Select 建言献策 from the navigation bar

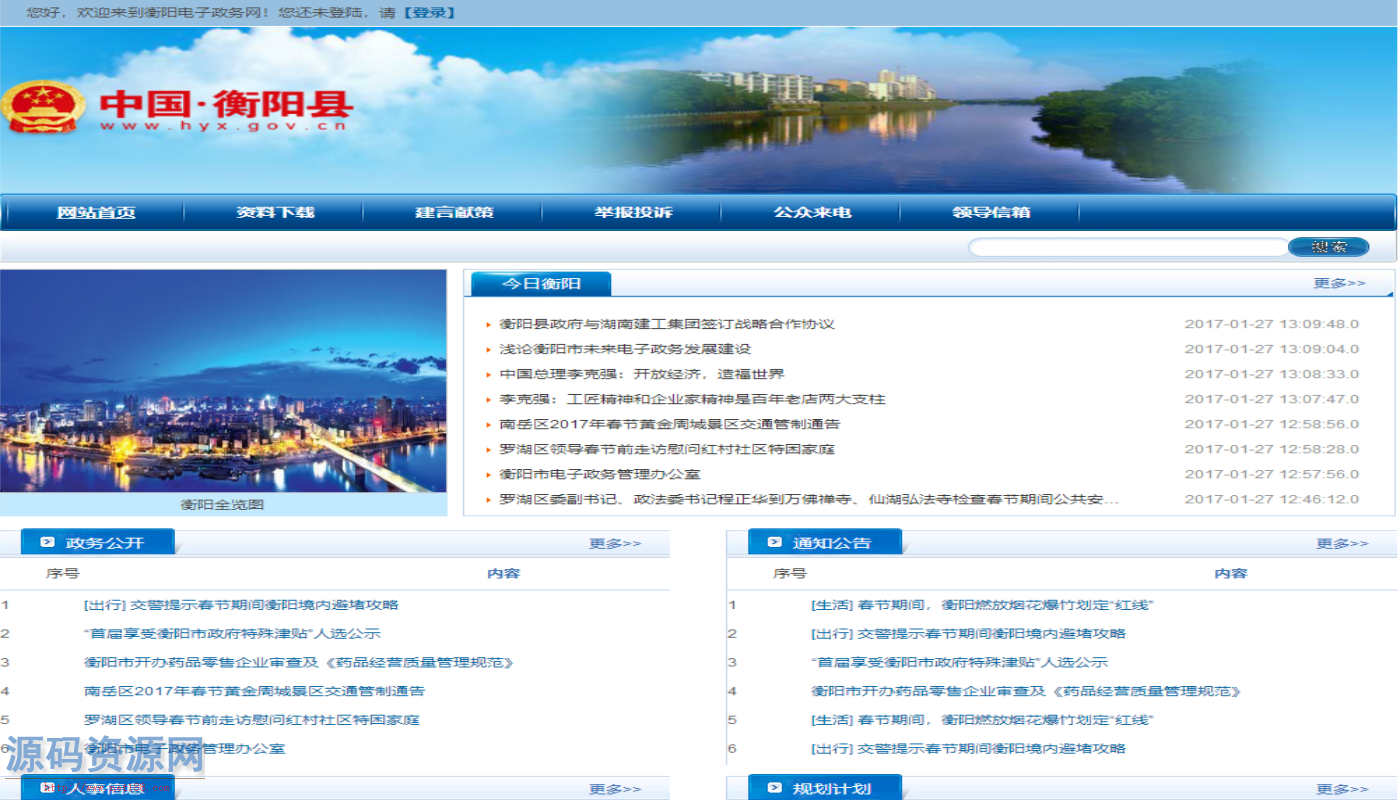click(x=454, y=213)
